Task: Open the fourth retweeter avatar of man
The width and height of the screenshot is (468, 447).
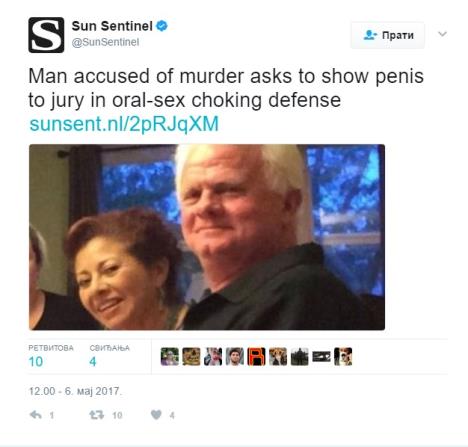Action: tap(235, 356)
